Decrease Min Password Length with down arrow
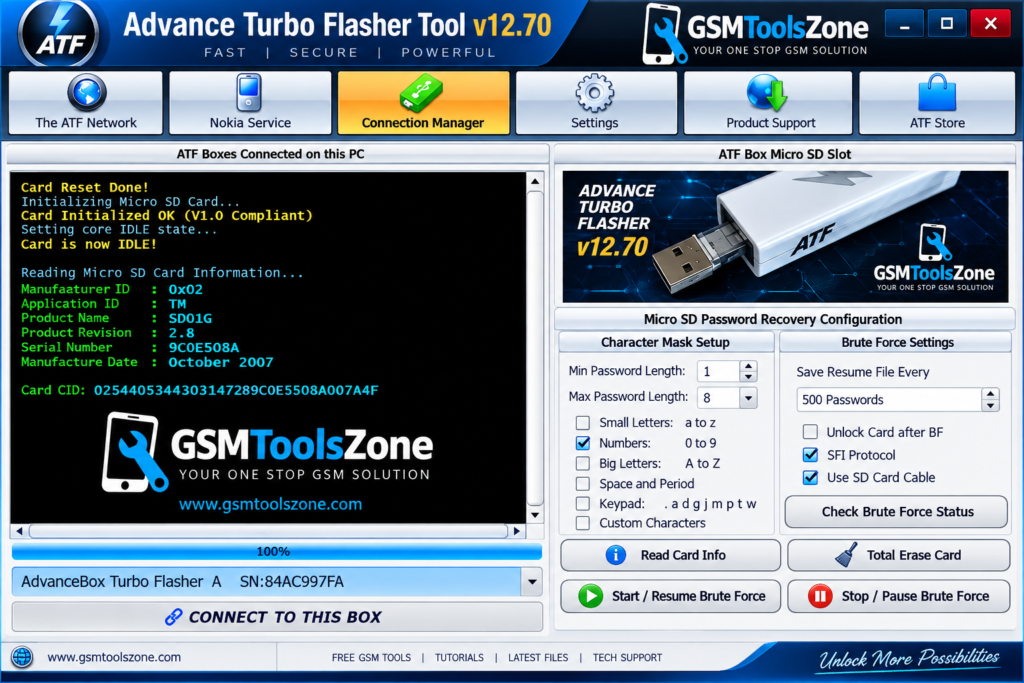1024x683 pixels. pyautogui.click(x=748, y=377)
